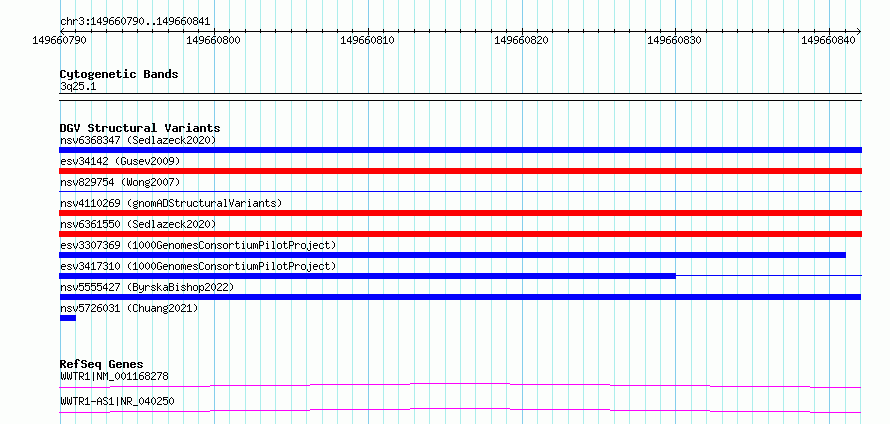Click the thick blue bar for esv3417310
Viewport: 890px width, 424px height.
click(x=367, y=276)
